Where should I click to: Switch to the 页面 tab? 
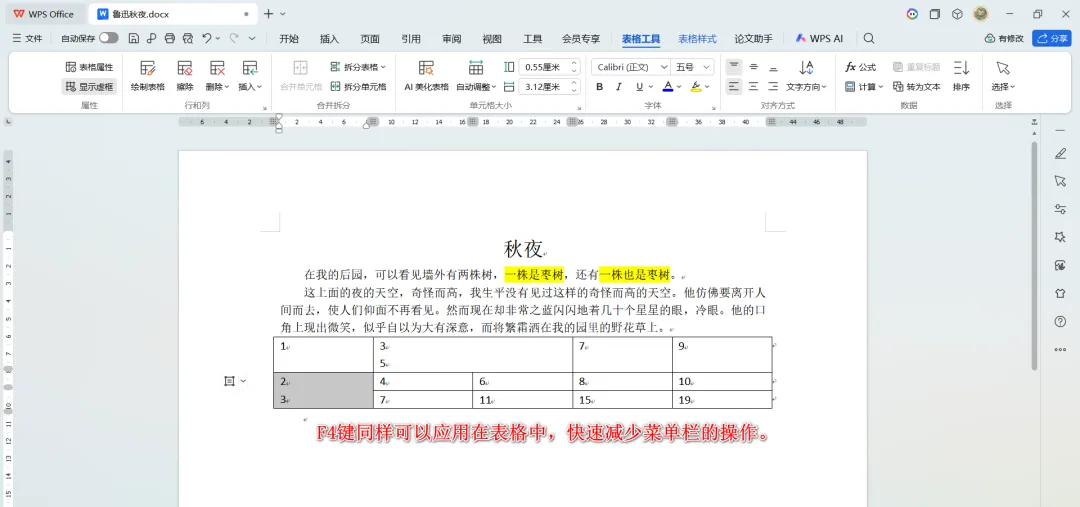pyautogui.click(x=370, y=39)
